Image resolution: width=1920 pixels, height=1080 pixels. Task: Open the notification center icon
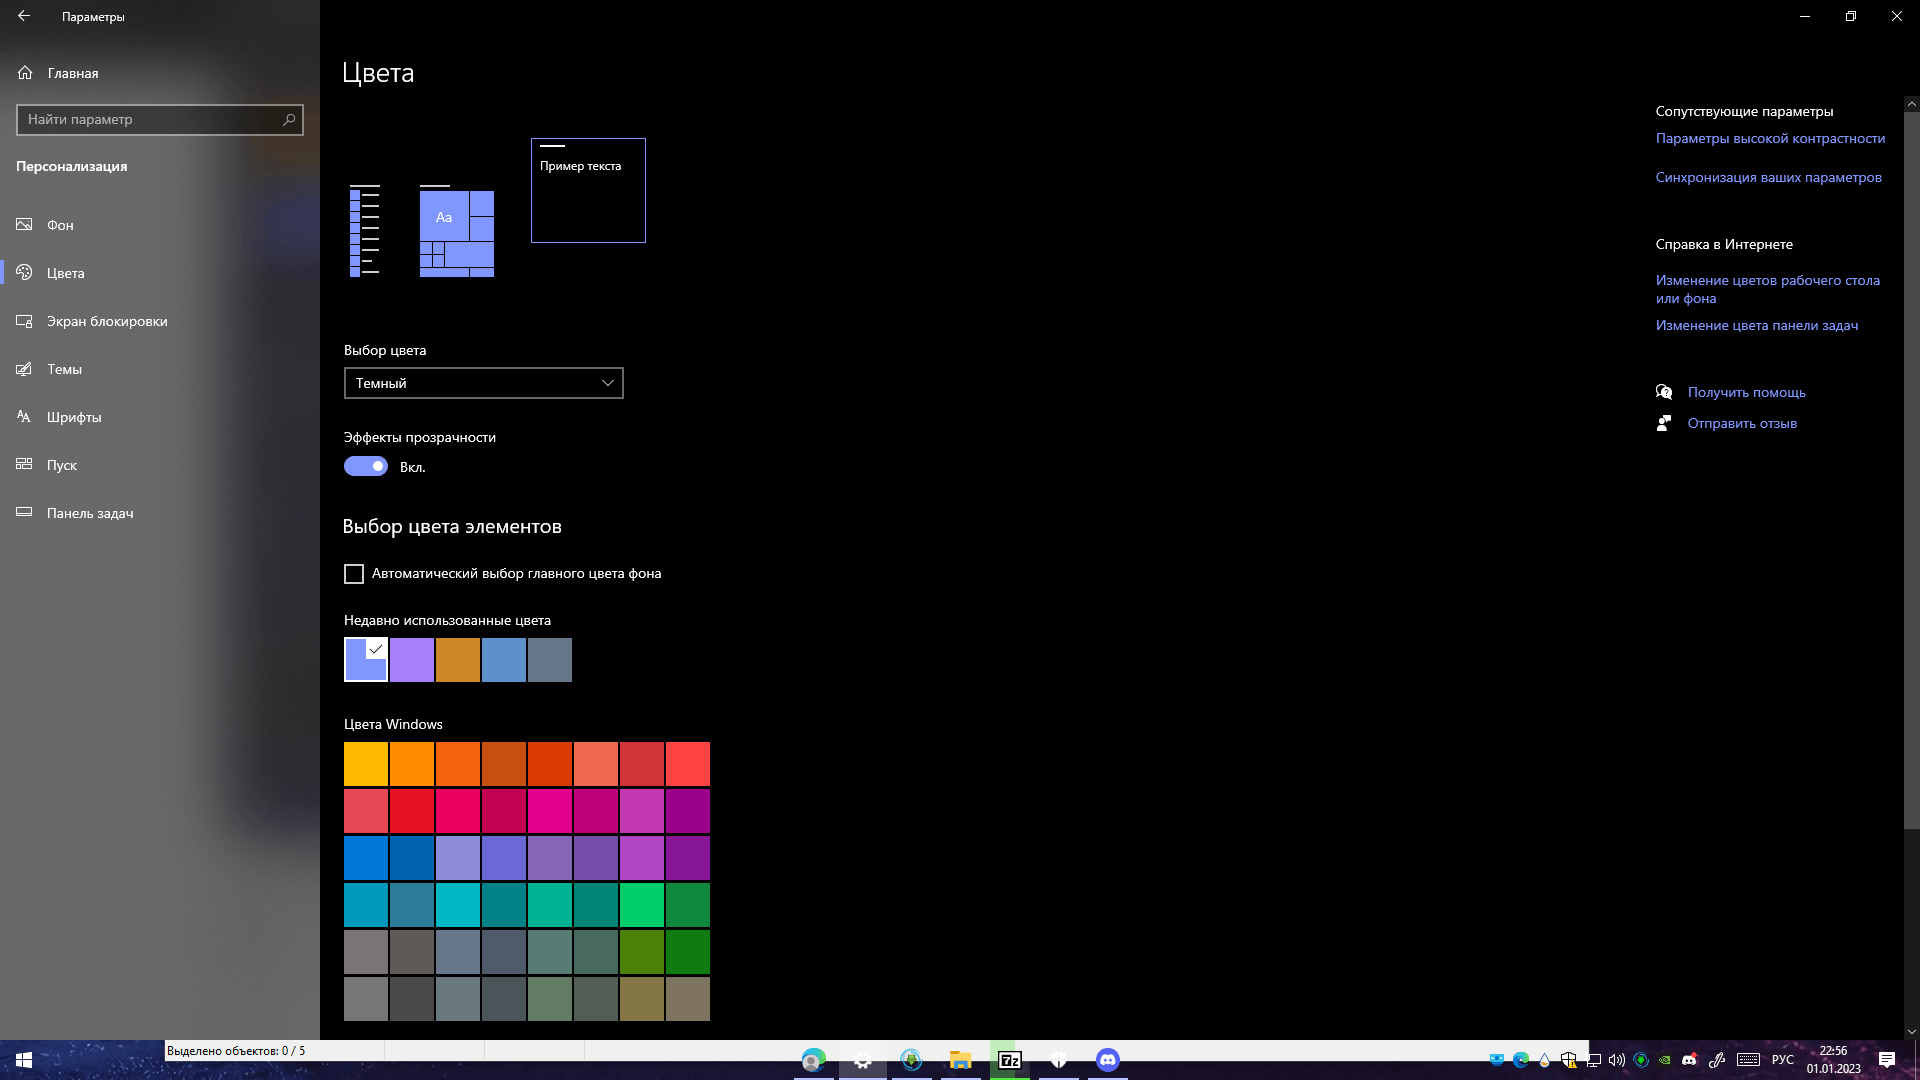(x=1887, y=1060)
